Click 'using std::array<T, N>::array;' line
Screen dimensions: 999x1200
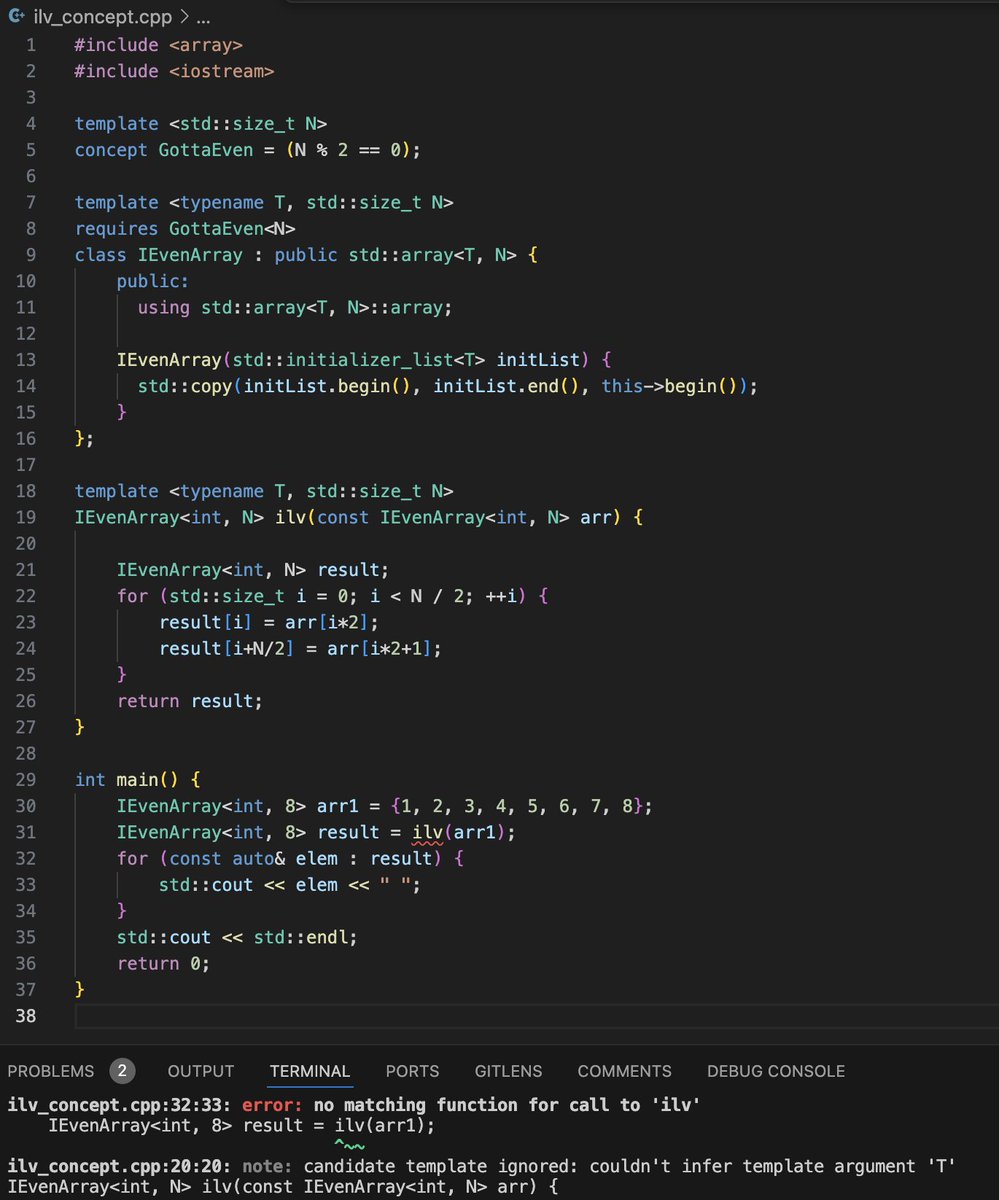[295, 307]
